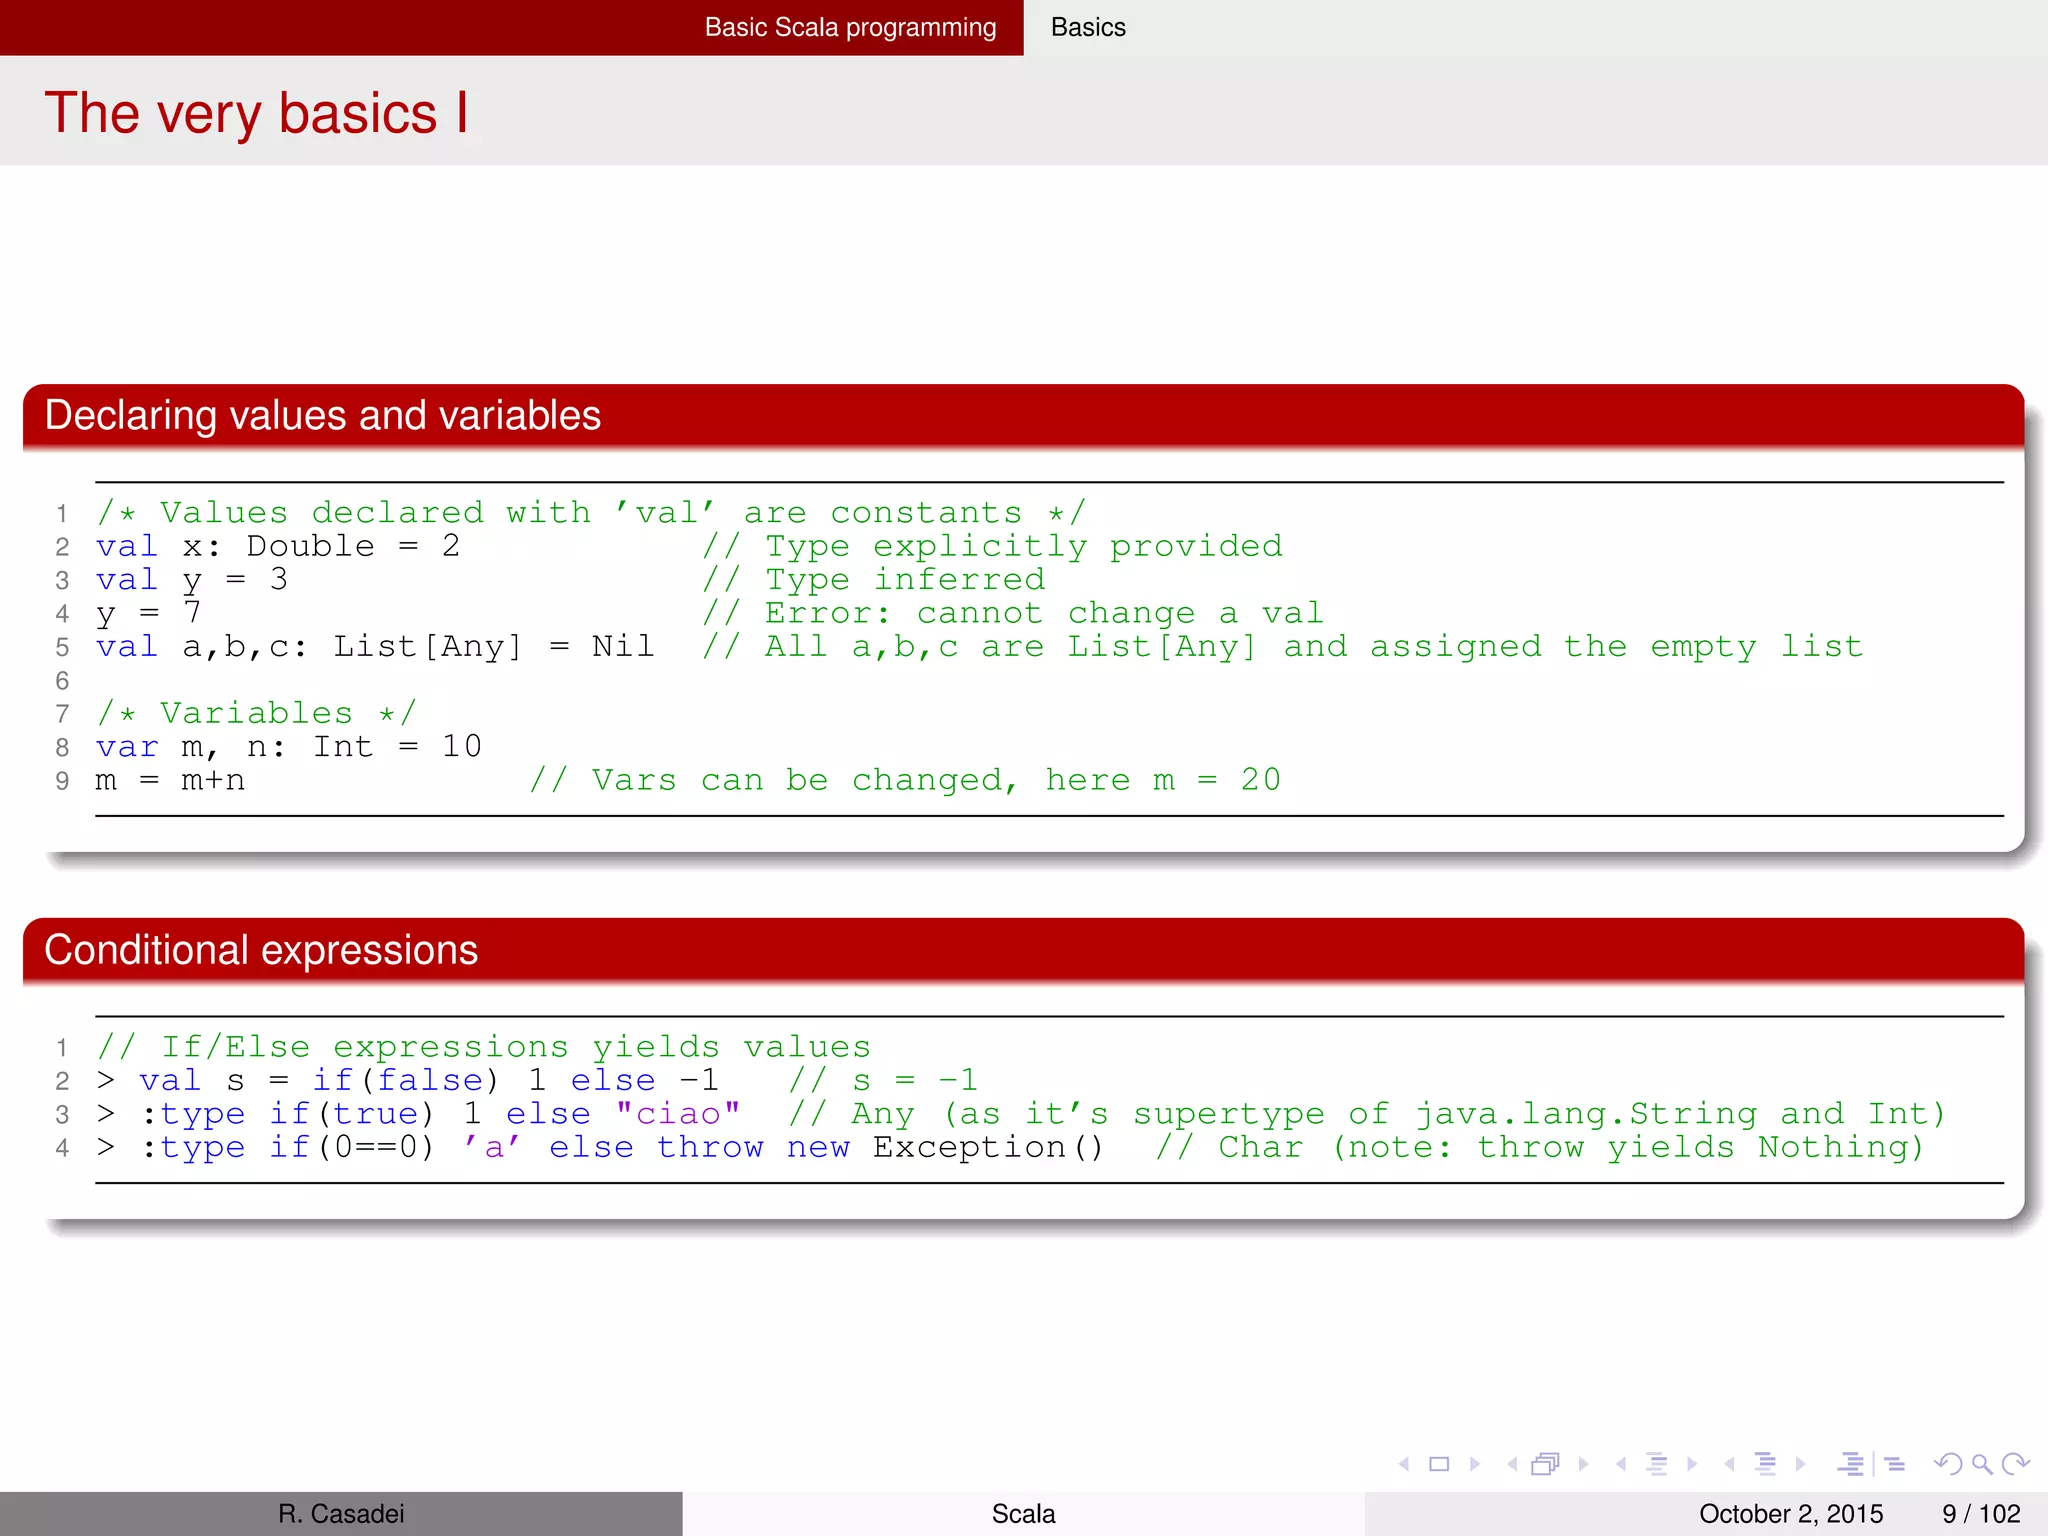Open the Basics subsection in header

[1088, 27]
